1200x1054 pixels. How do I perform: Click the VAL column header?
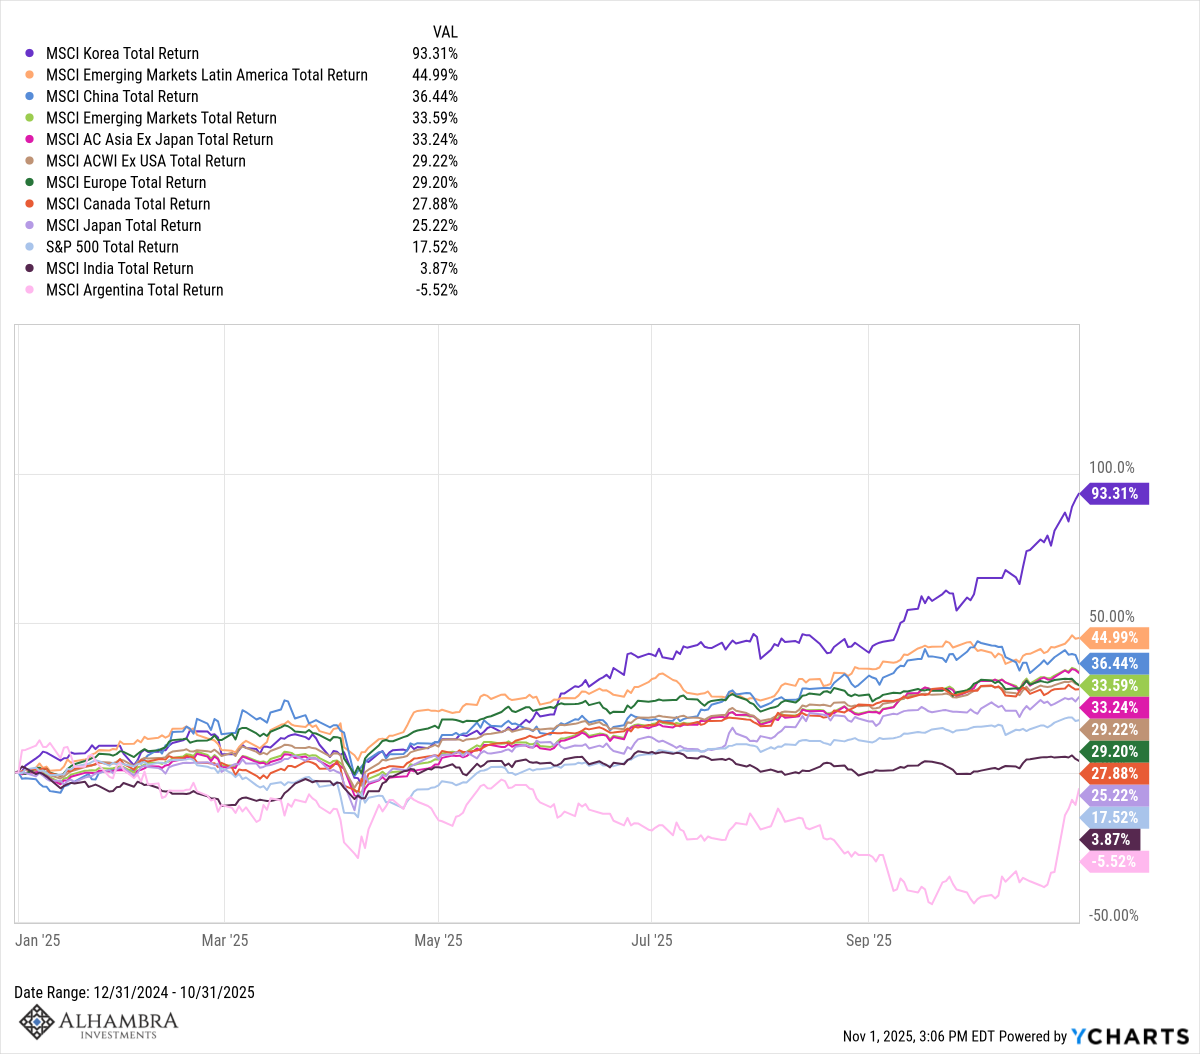tap(445, 32)
